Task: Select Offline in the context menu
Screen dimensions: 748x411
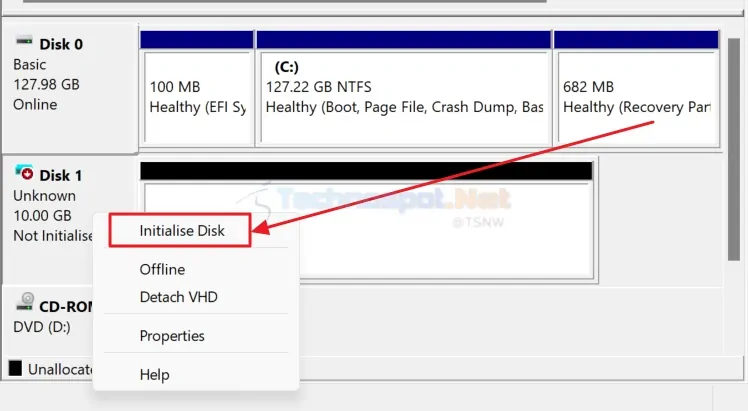Action: (x=162, y=270)
